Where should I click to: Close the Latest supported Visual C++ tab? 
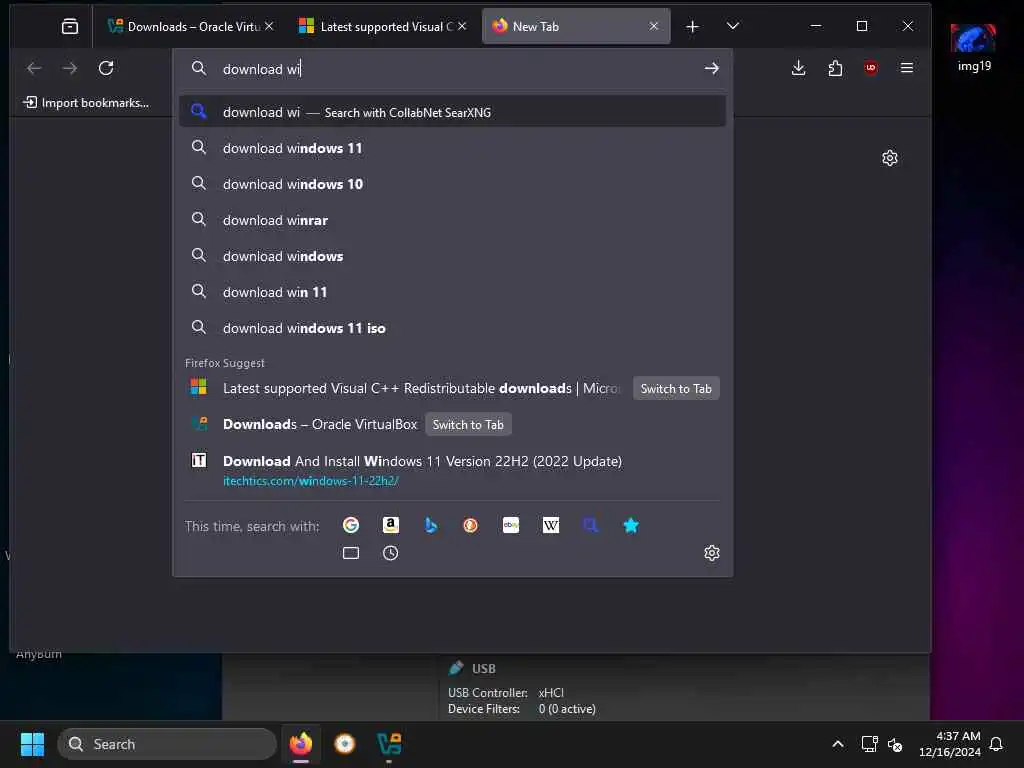tap(462, 26)
